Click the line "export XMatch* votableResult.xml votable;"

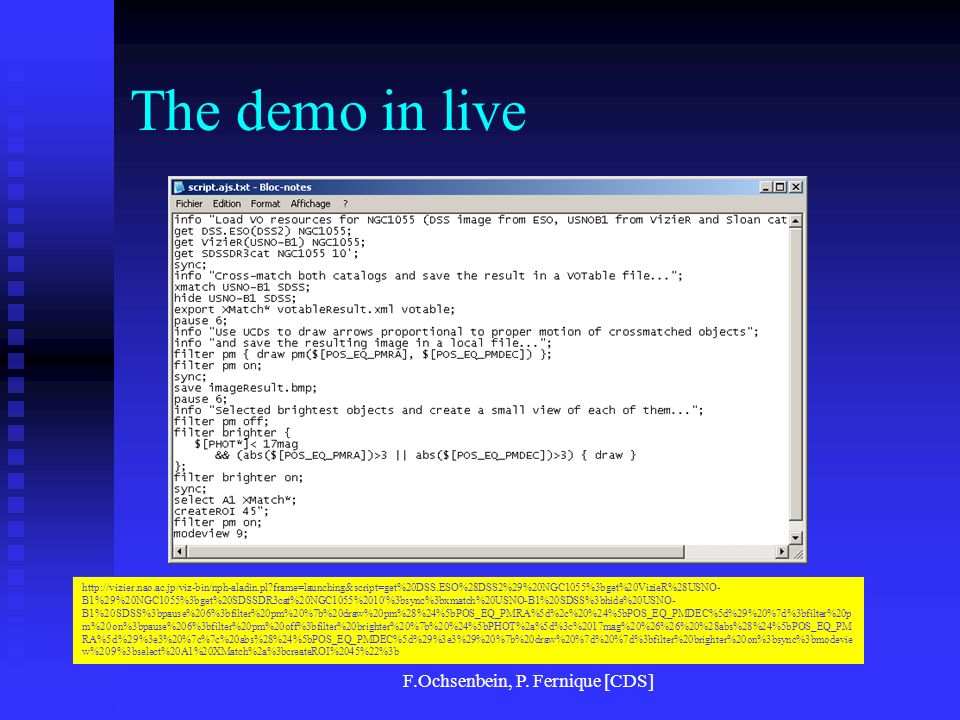pyautogui.click(x=314, y=310)
